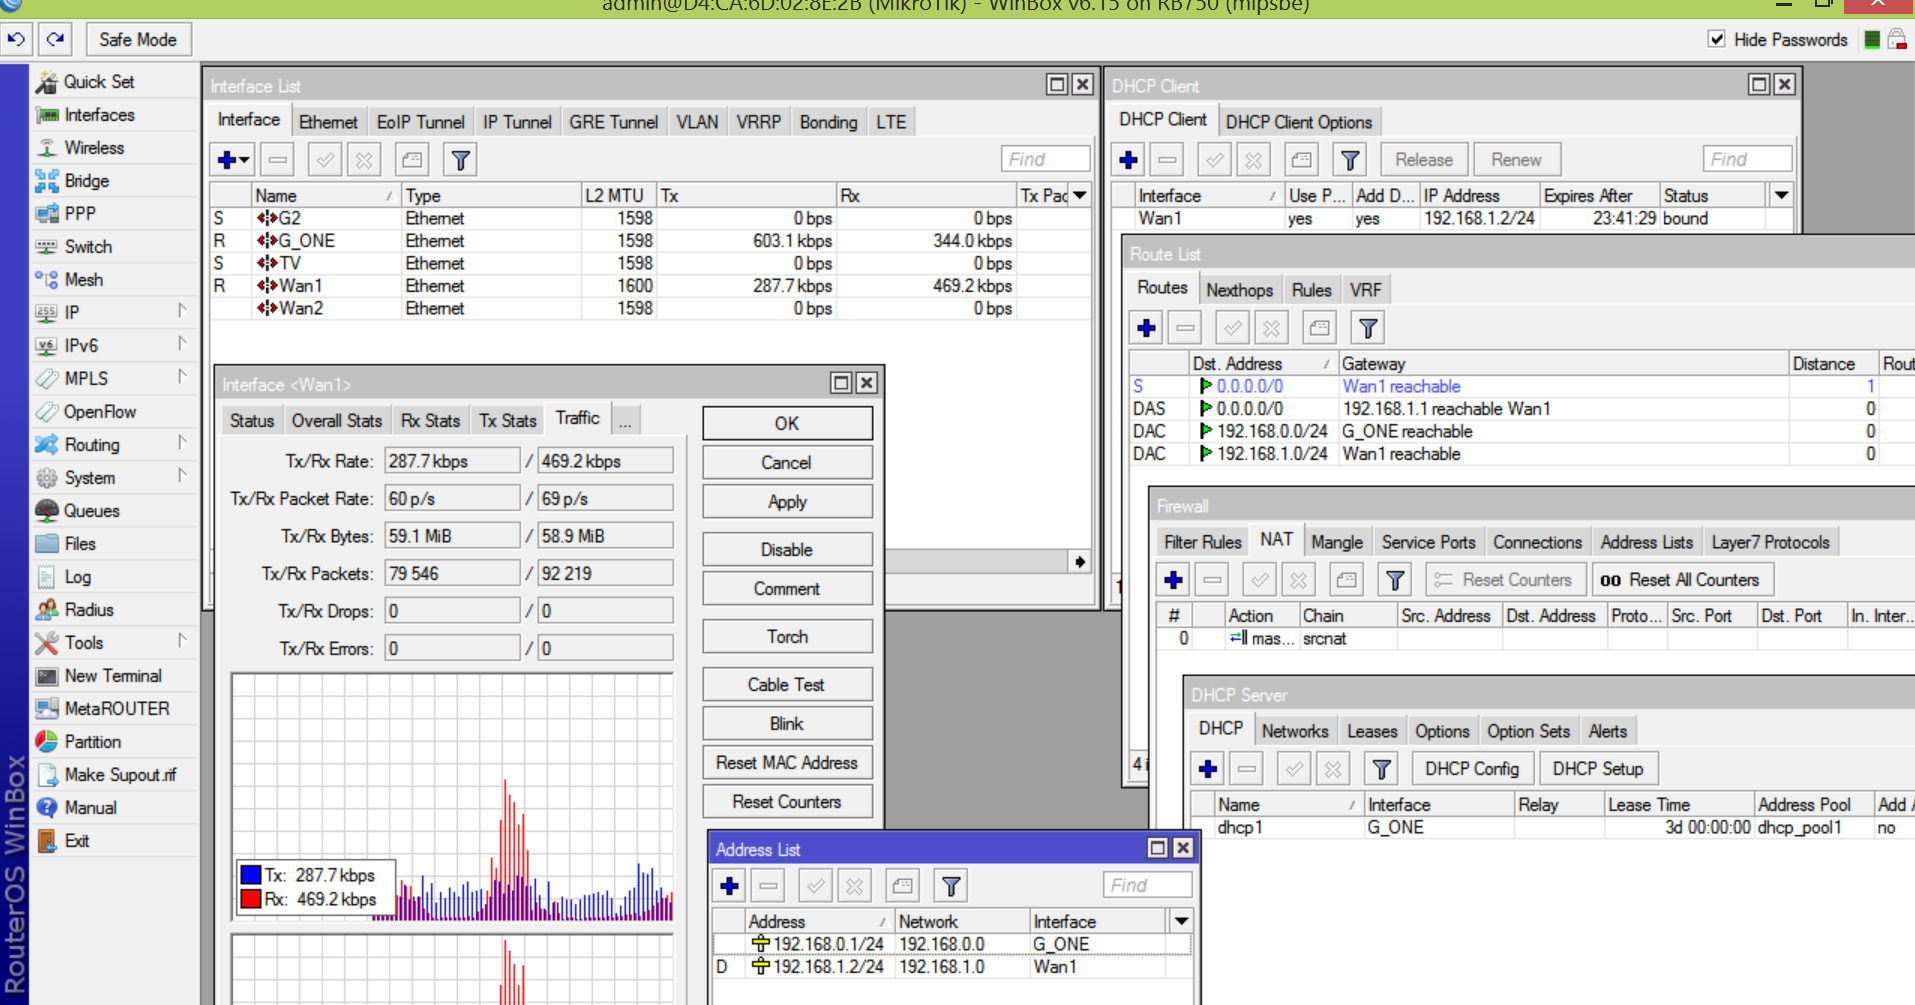Click the Torch button

pos(787,637)
